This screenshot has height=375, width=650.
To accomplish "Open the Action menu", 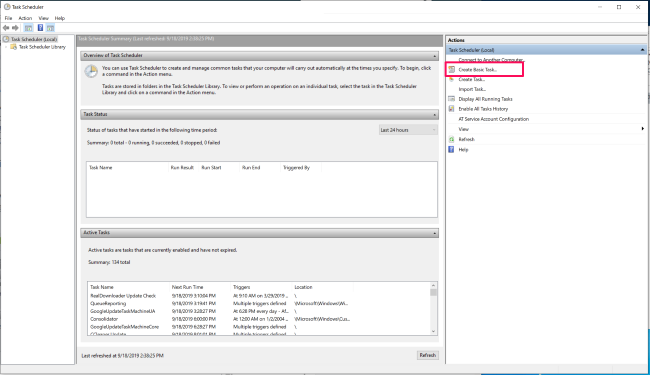I will point(25,18).
